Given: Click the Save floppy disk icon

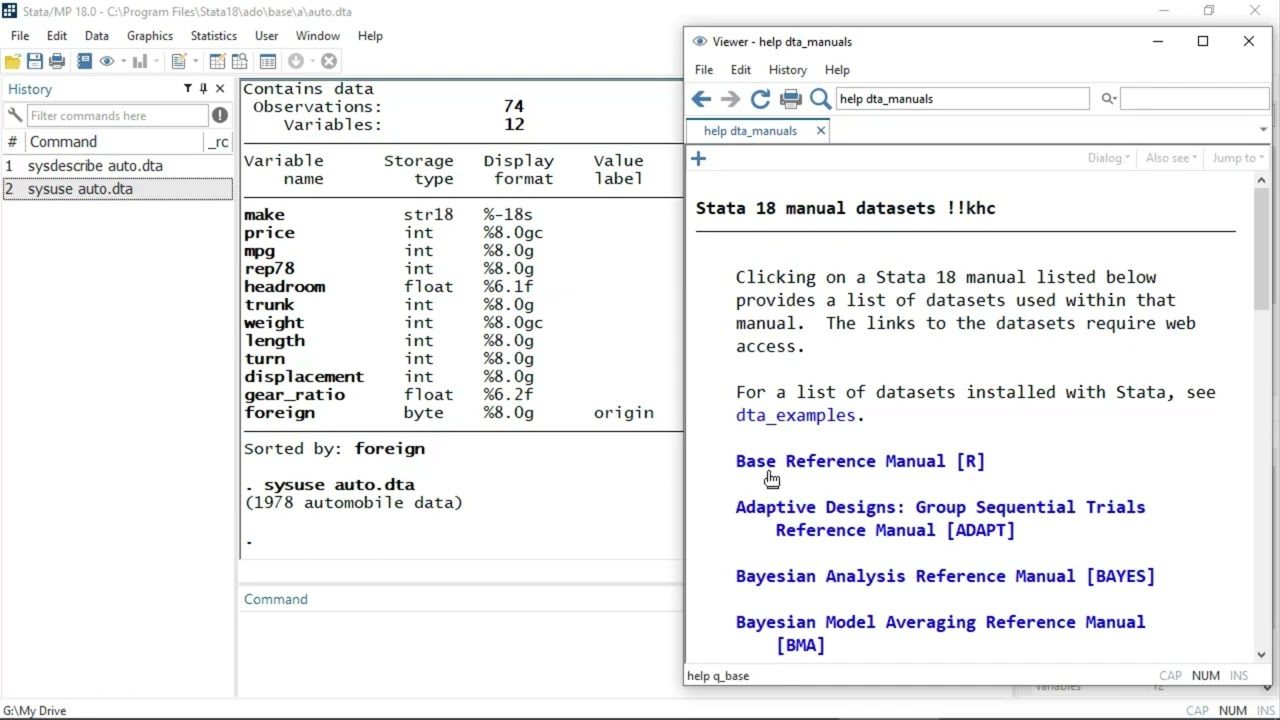Looking at the screenshot, I should coord(35,61).
